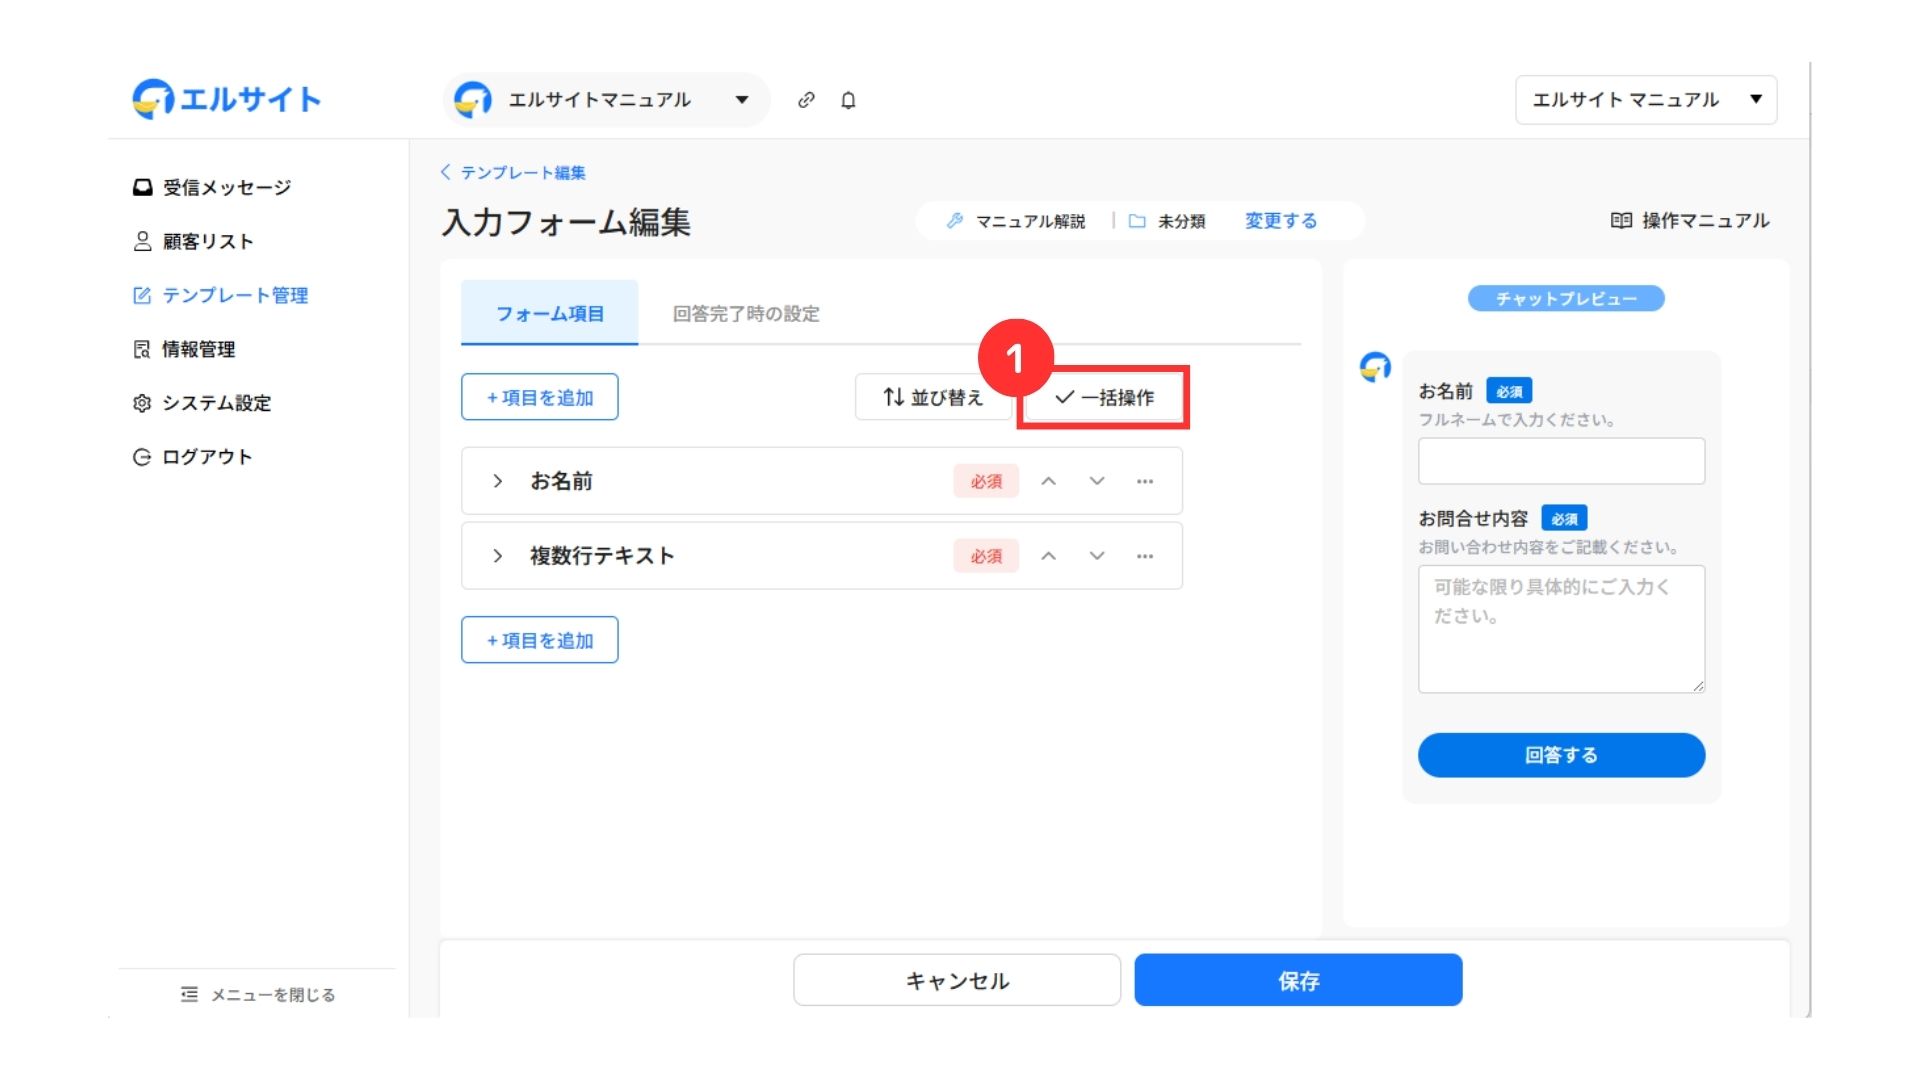
Task: Click the link chain icon in header
Action: pyautogui.click(x=806, y=100)
